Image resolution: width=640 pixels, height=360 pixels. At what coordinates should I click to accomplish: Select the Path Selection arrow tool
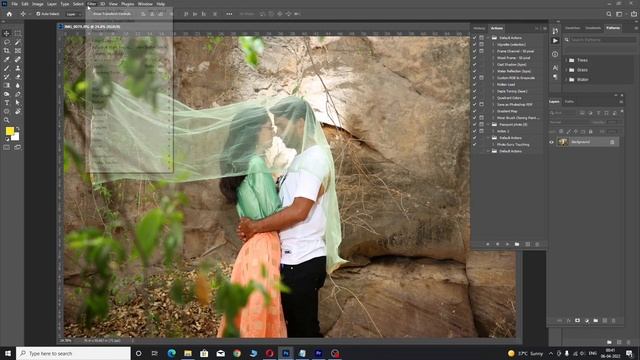(x=18, y=103)
